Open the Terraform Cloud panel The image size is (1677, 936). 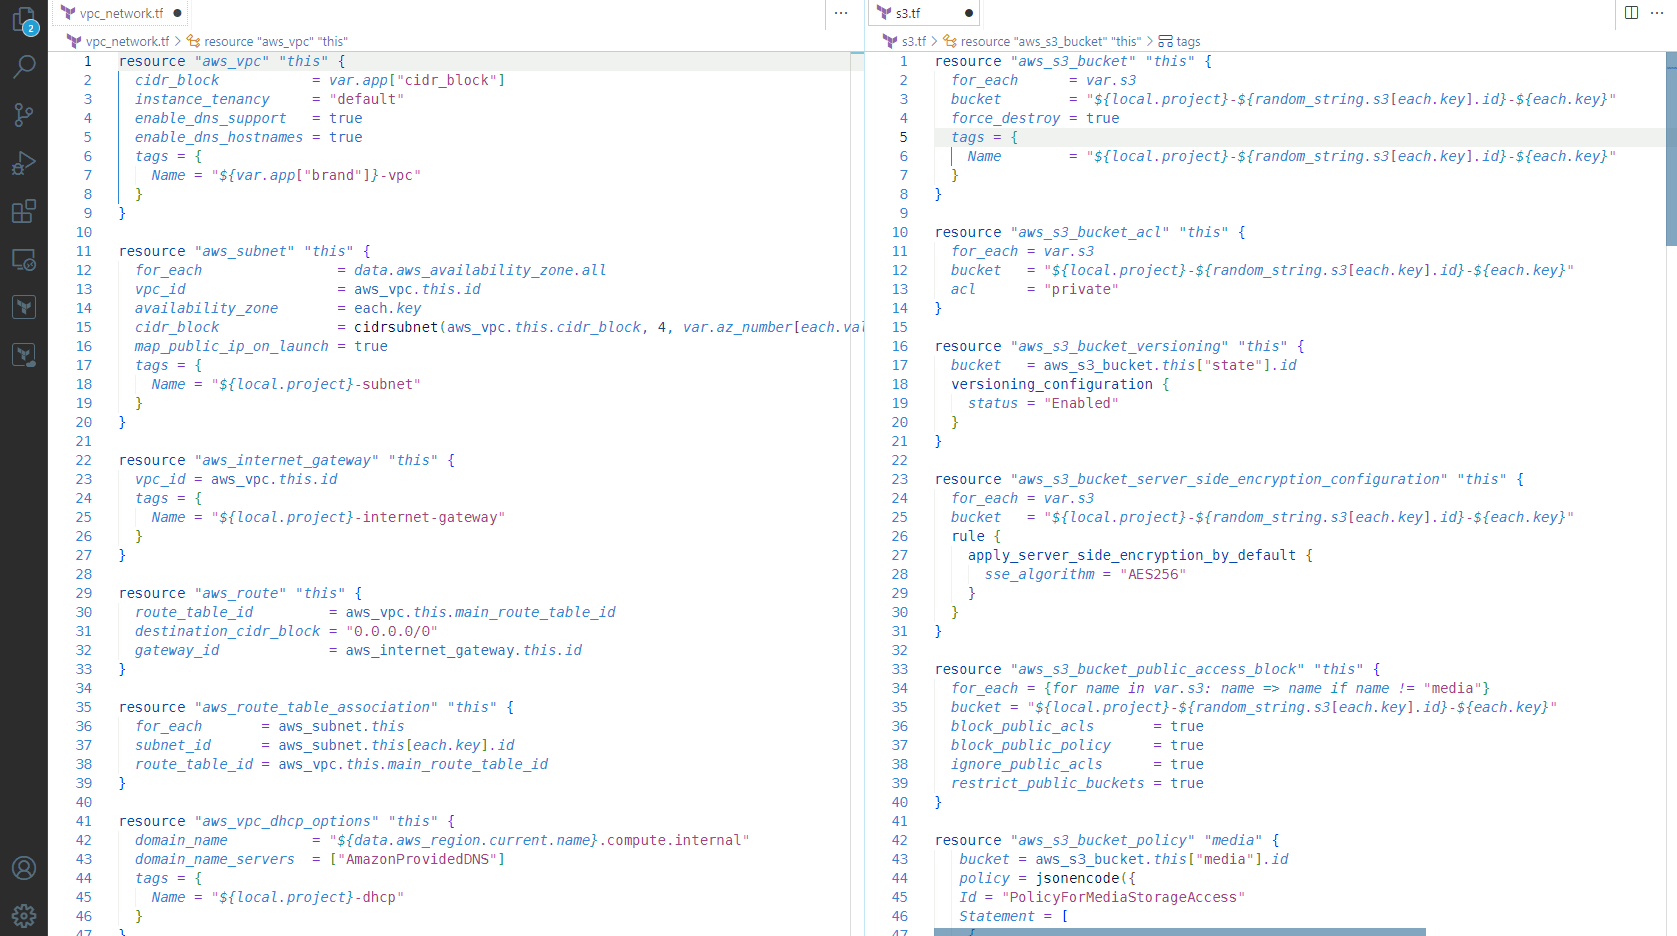[x=23, y=355]
